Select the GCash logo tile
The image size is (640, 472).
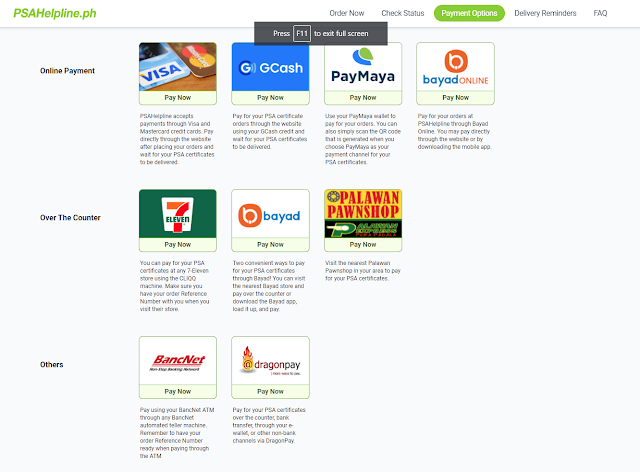270,67
